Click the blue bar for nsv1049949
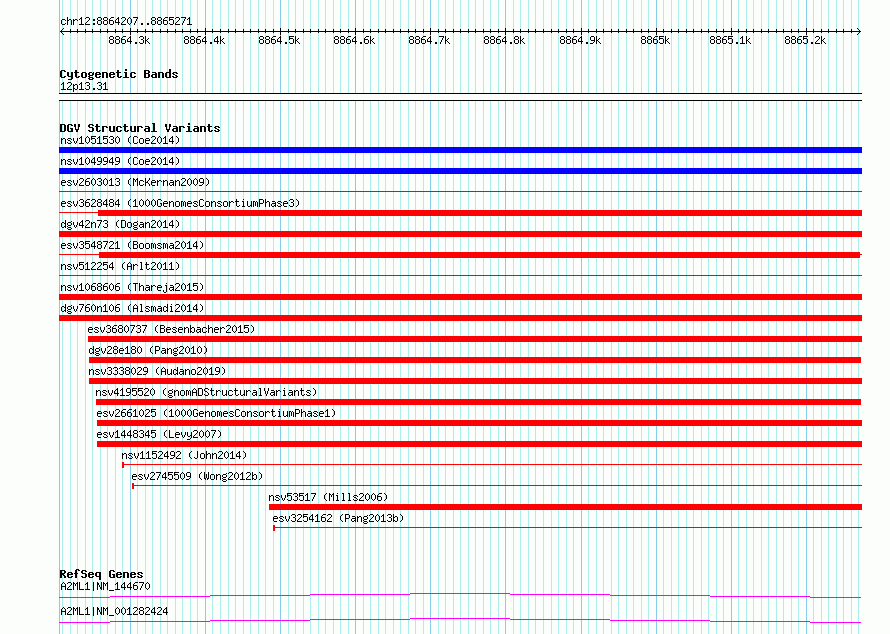The height and width of the screenshot is (634, 890). click(x=460, y=171)
